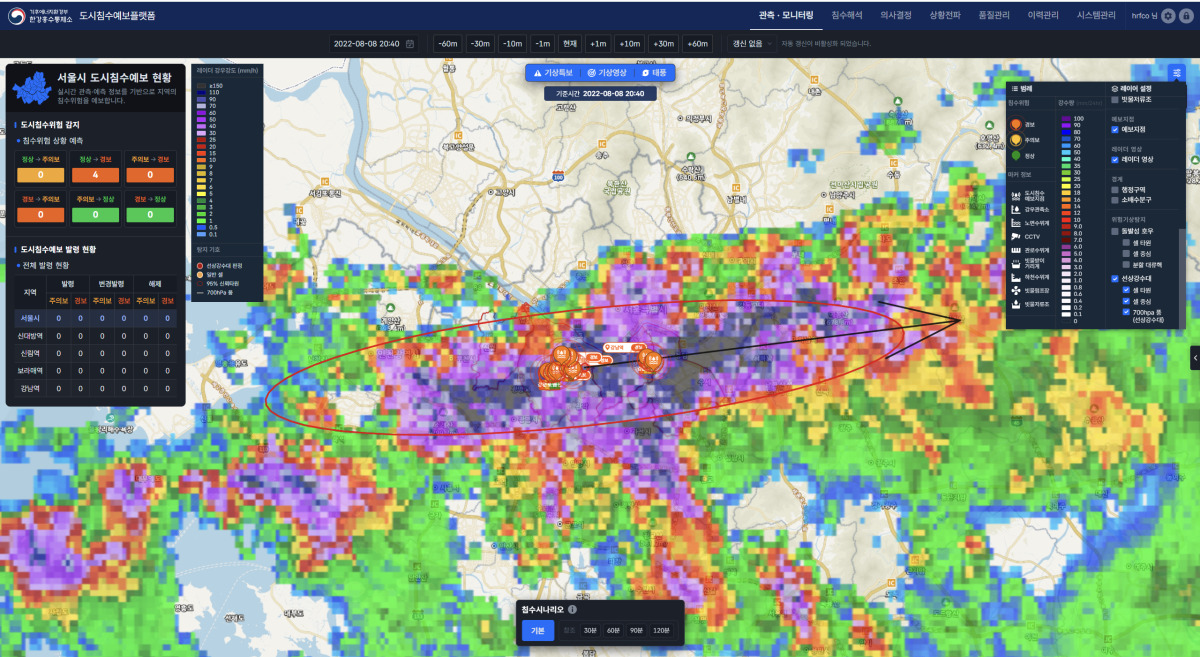Image resolution: width=1200 pixels, height=657 pixels.
Task: Click the 관로수위계 legend icon
Action: pyautogui.click(x=1016, y=250)
